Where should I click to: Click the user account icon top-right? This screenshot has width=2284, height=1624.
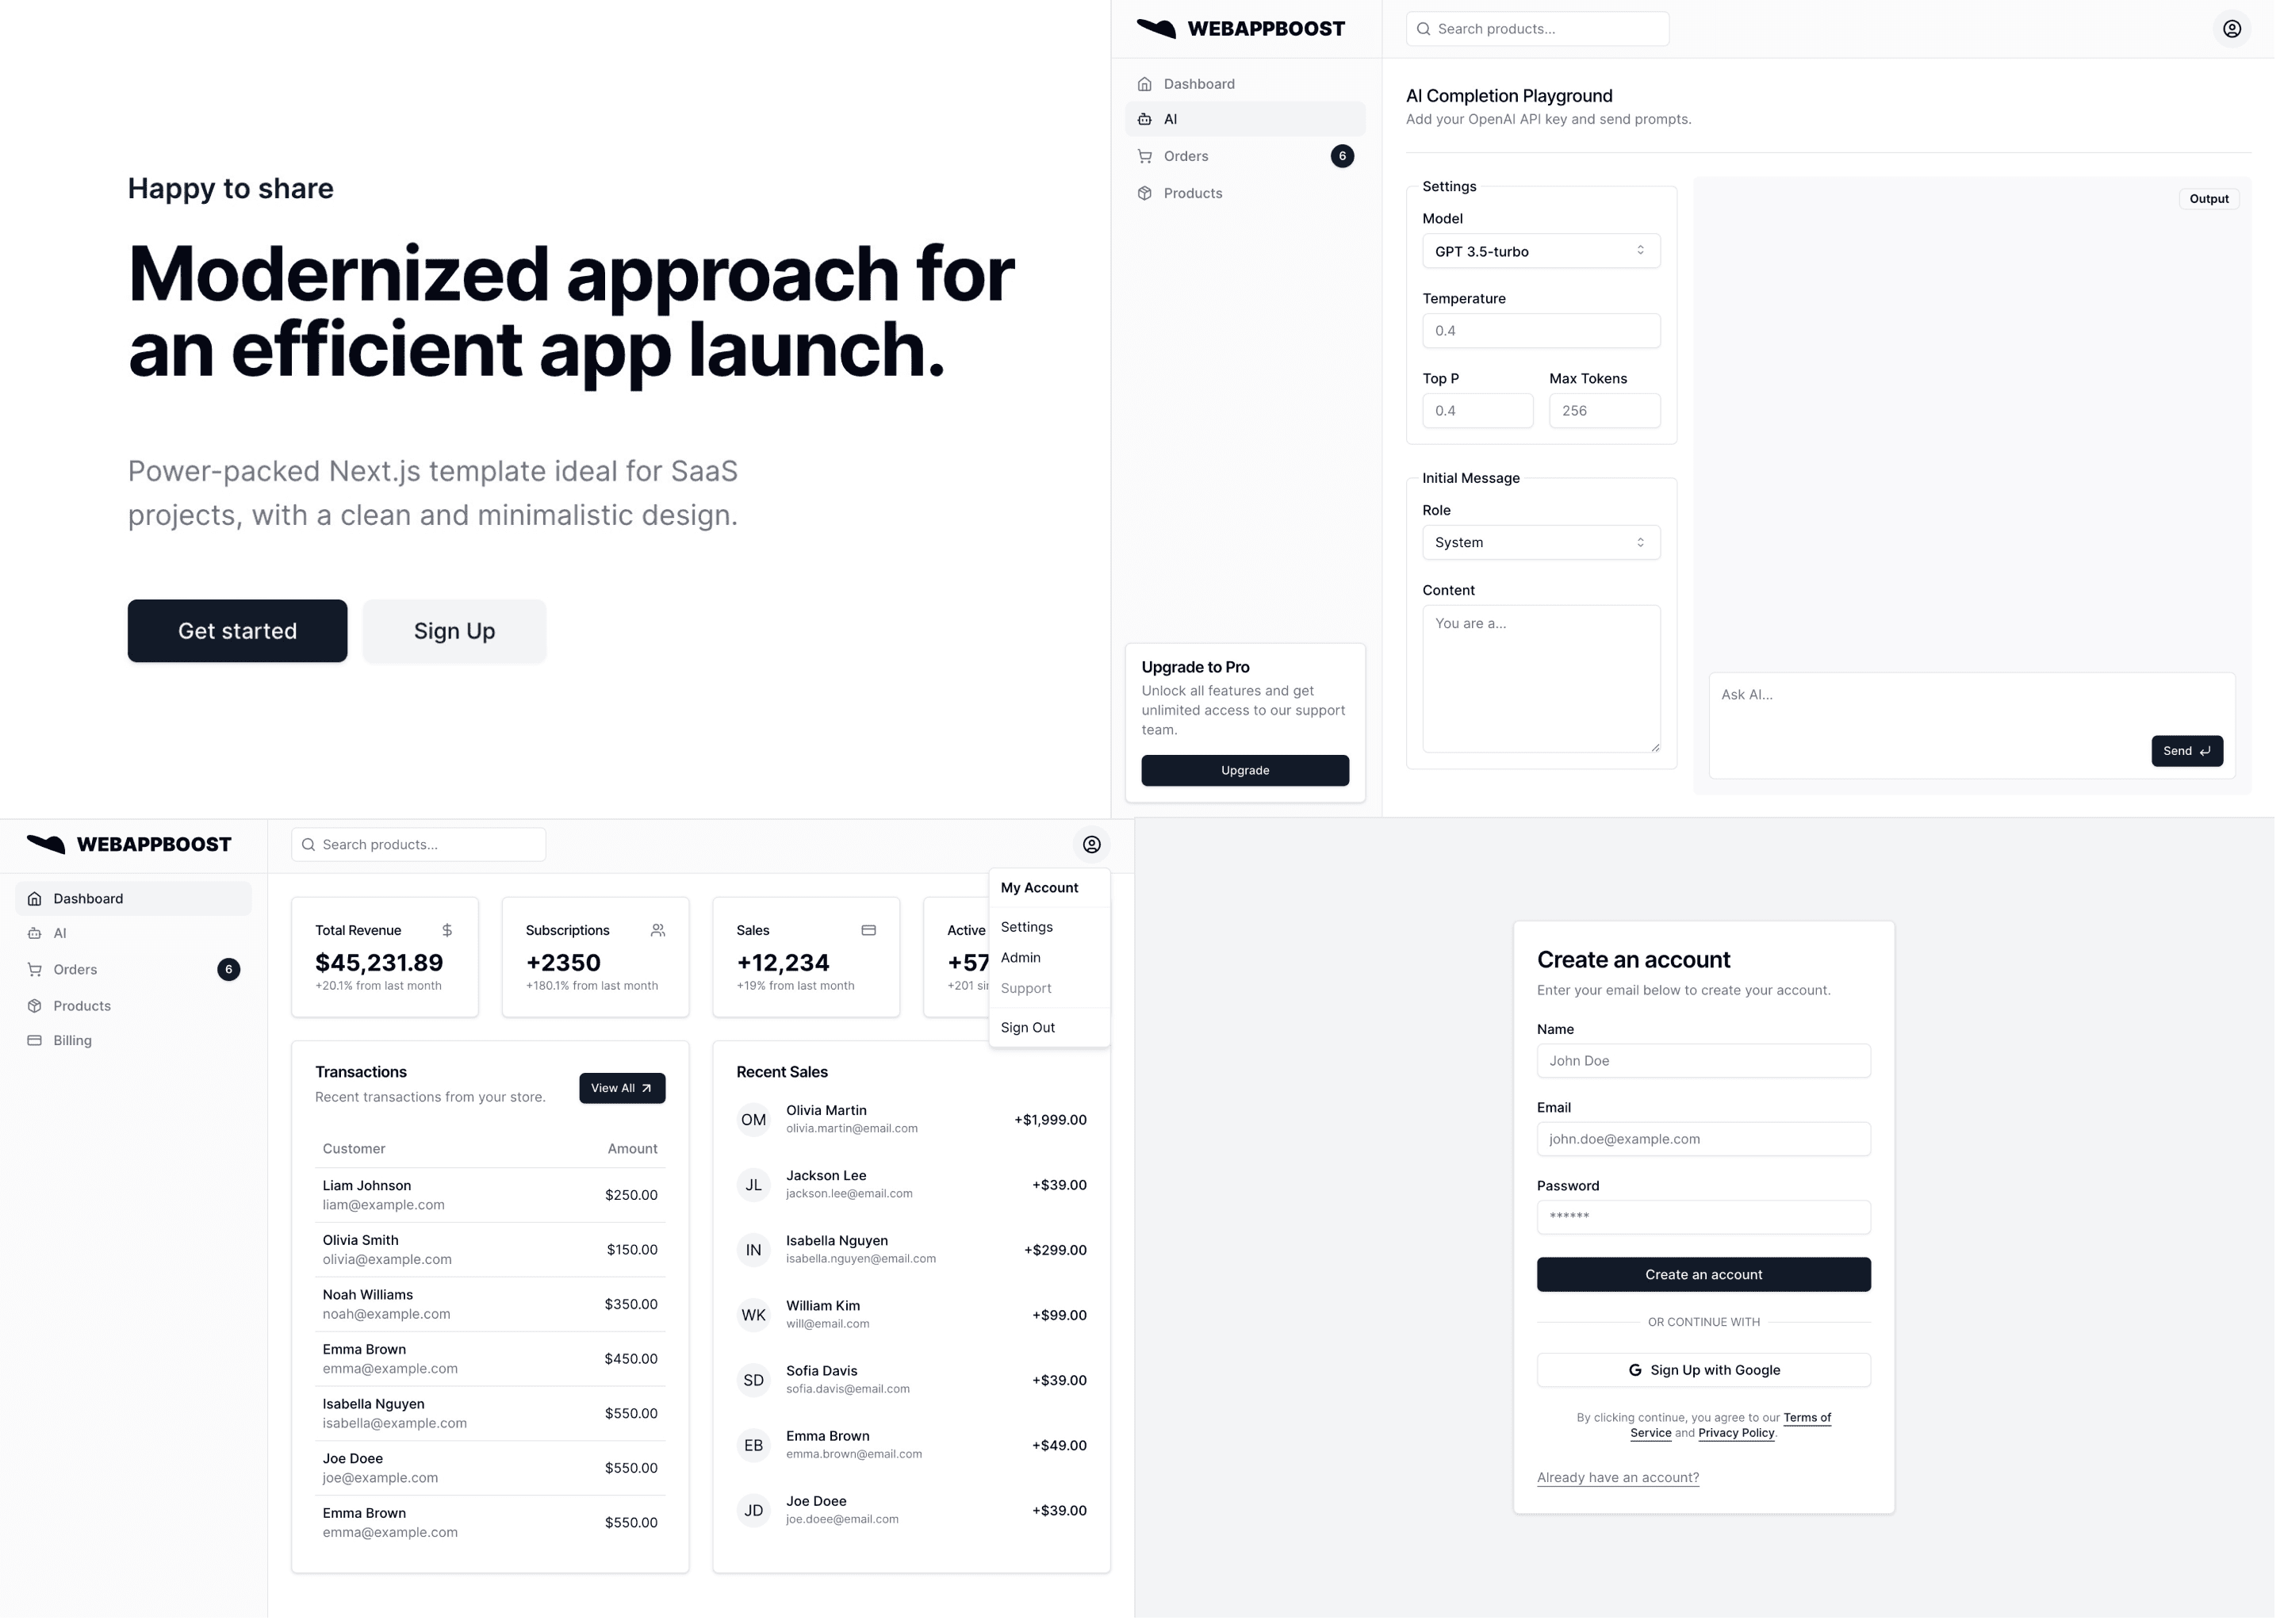(2232, 28)
